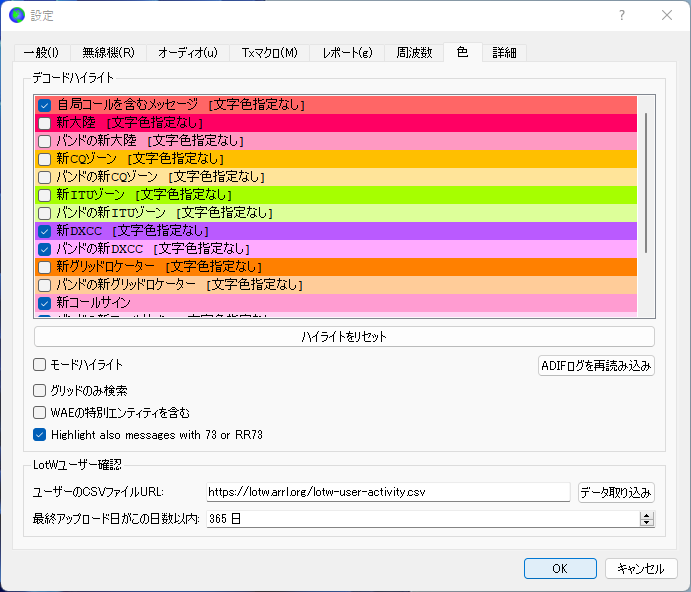Switch to the 無線機(R) tab
The width and height of the screenshot is (691, 592).
click(x=108, y=52)
